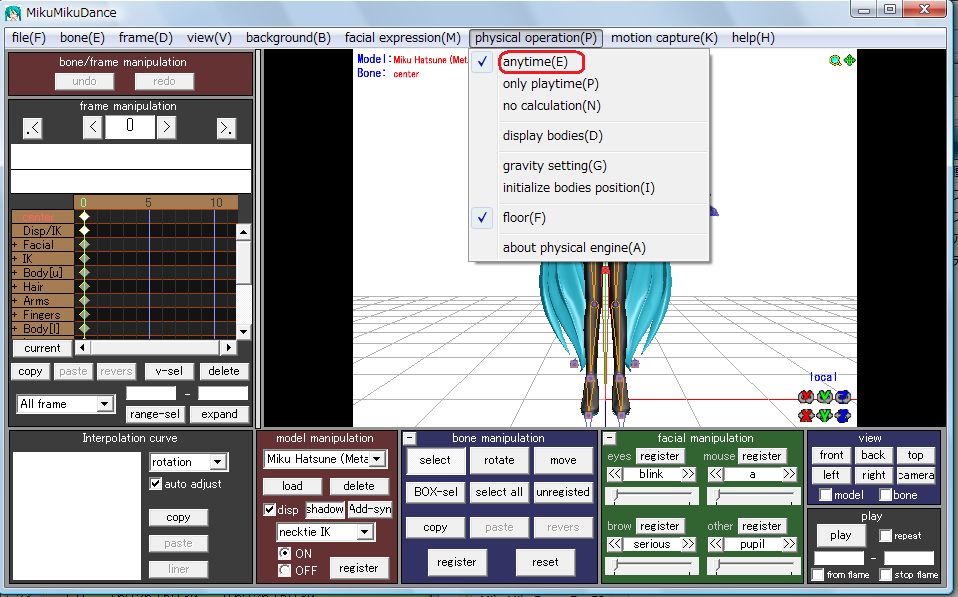Click the zoom magnifier icon in viewport
The height and width of the screenshot is (597, 958).
[835, 60]
